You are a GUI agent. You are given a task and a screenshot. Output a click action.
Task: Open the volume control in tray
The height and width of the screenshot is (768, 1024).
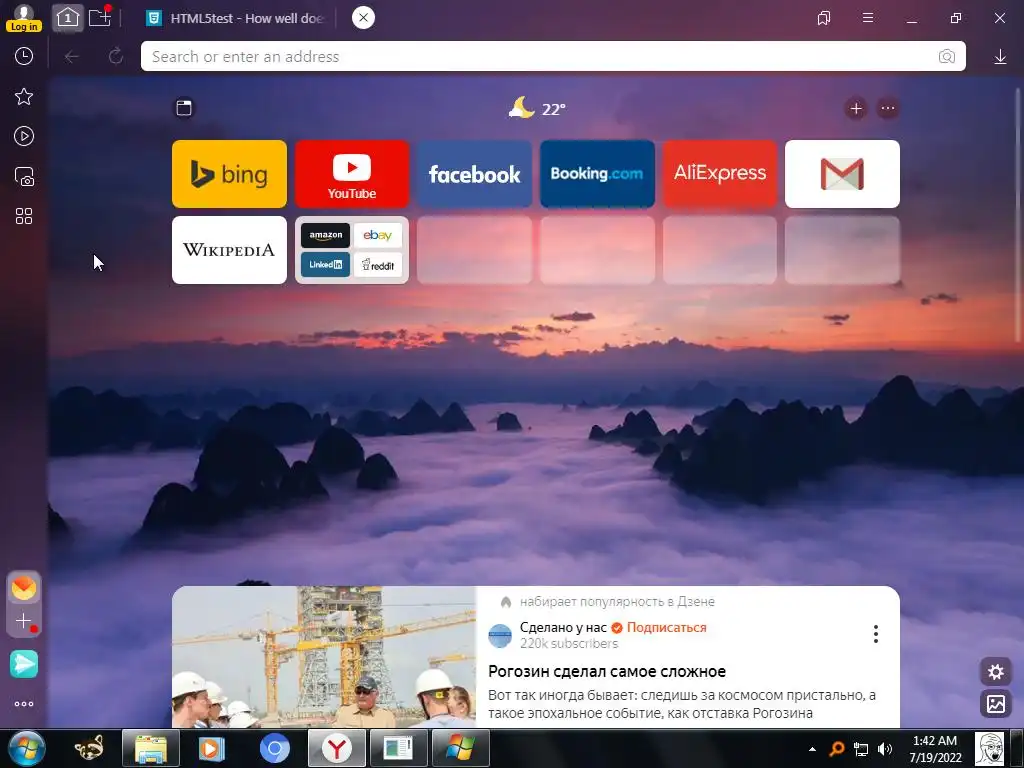885,749
